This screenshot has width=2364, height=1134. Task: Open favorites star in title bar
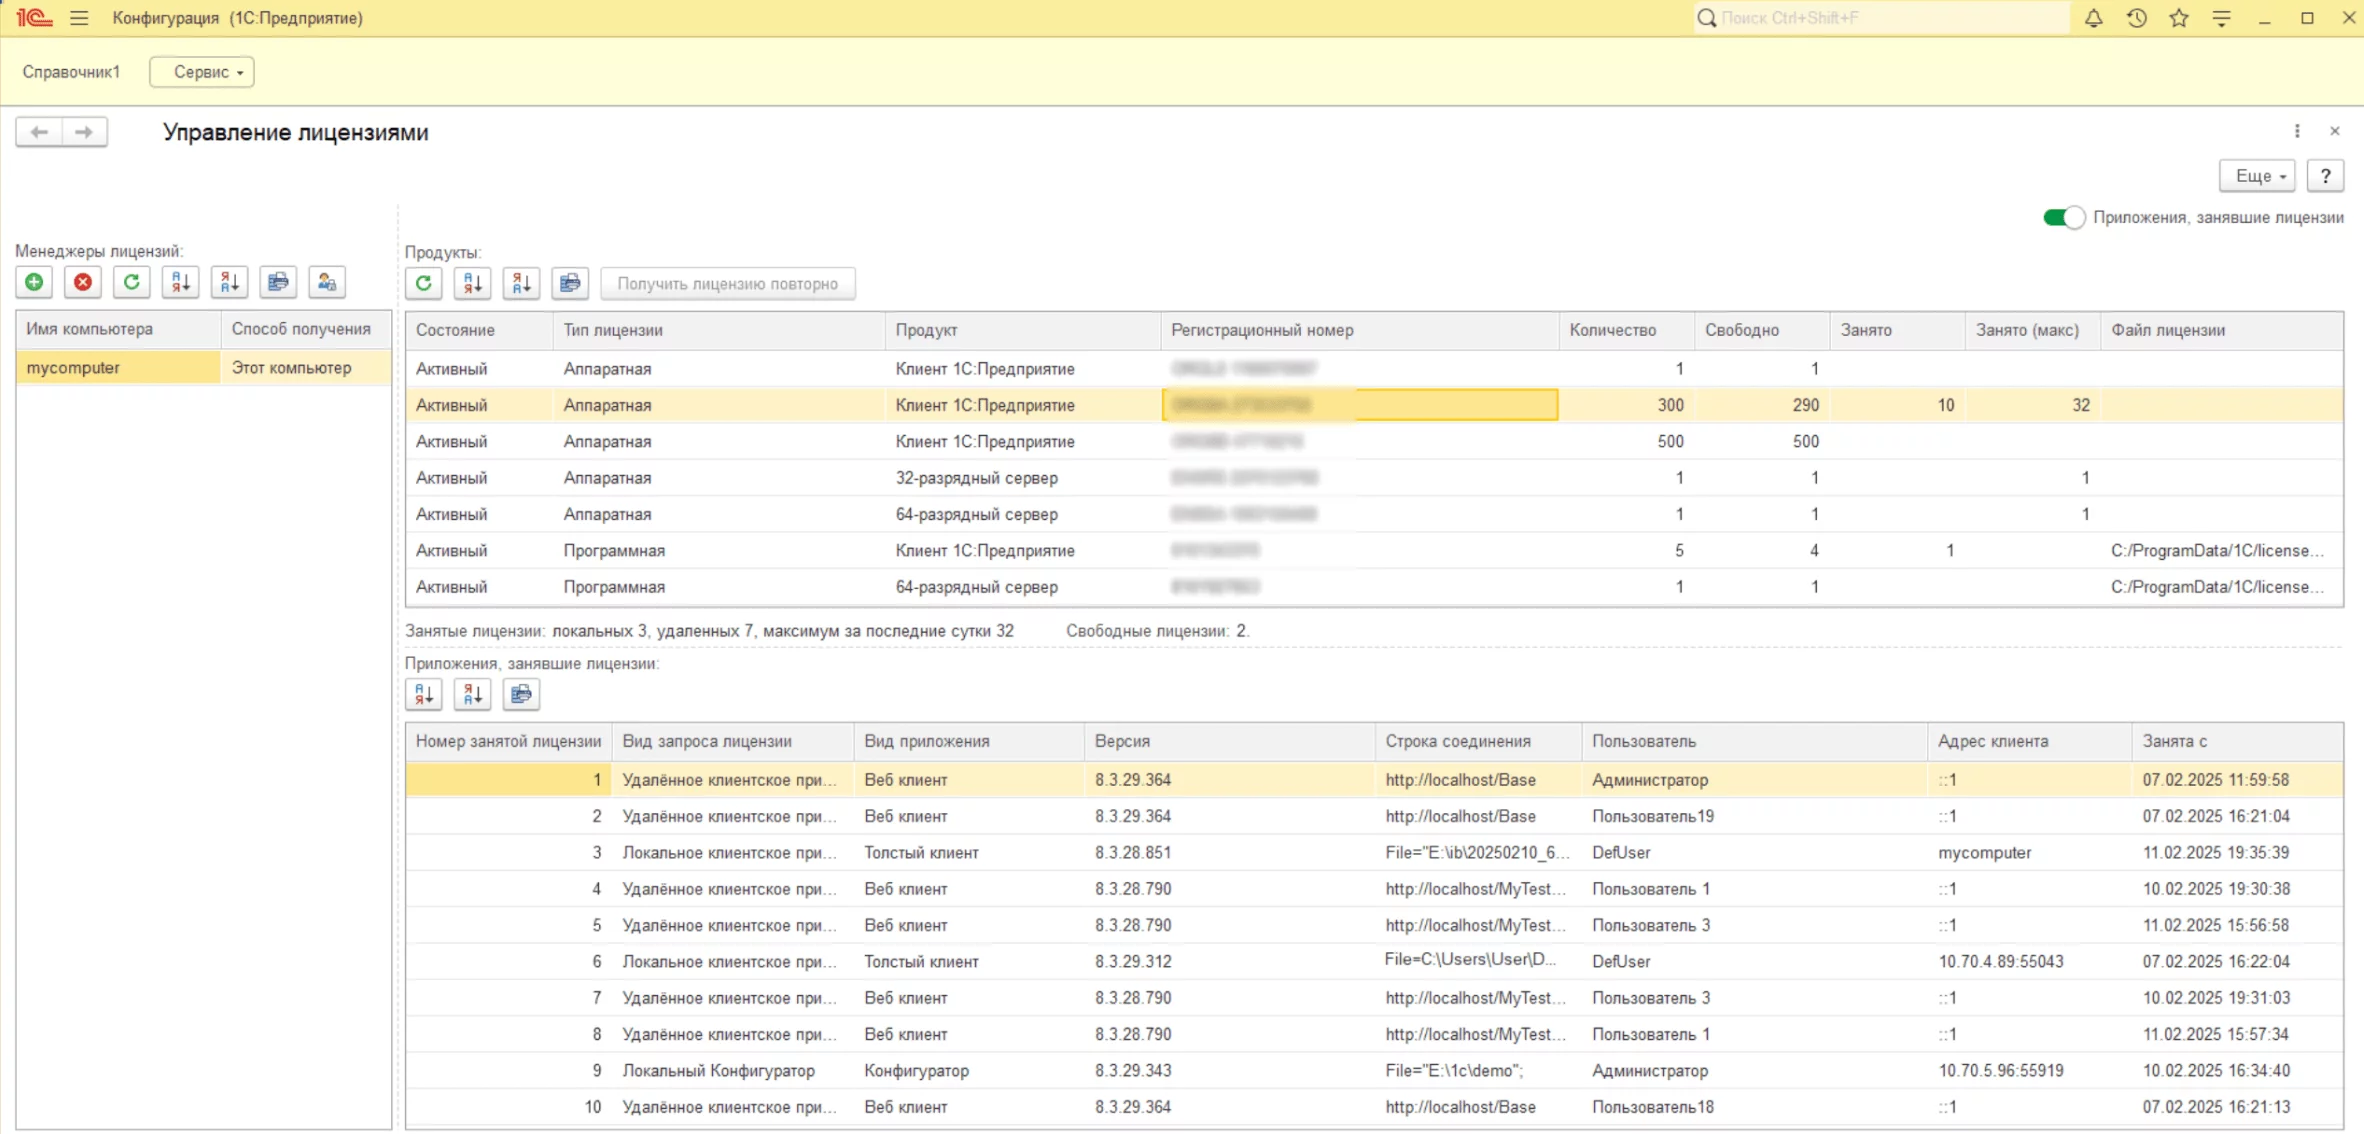pyautogui.click(x=2179, y=18)
